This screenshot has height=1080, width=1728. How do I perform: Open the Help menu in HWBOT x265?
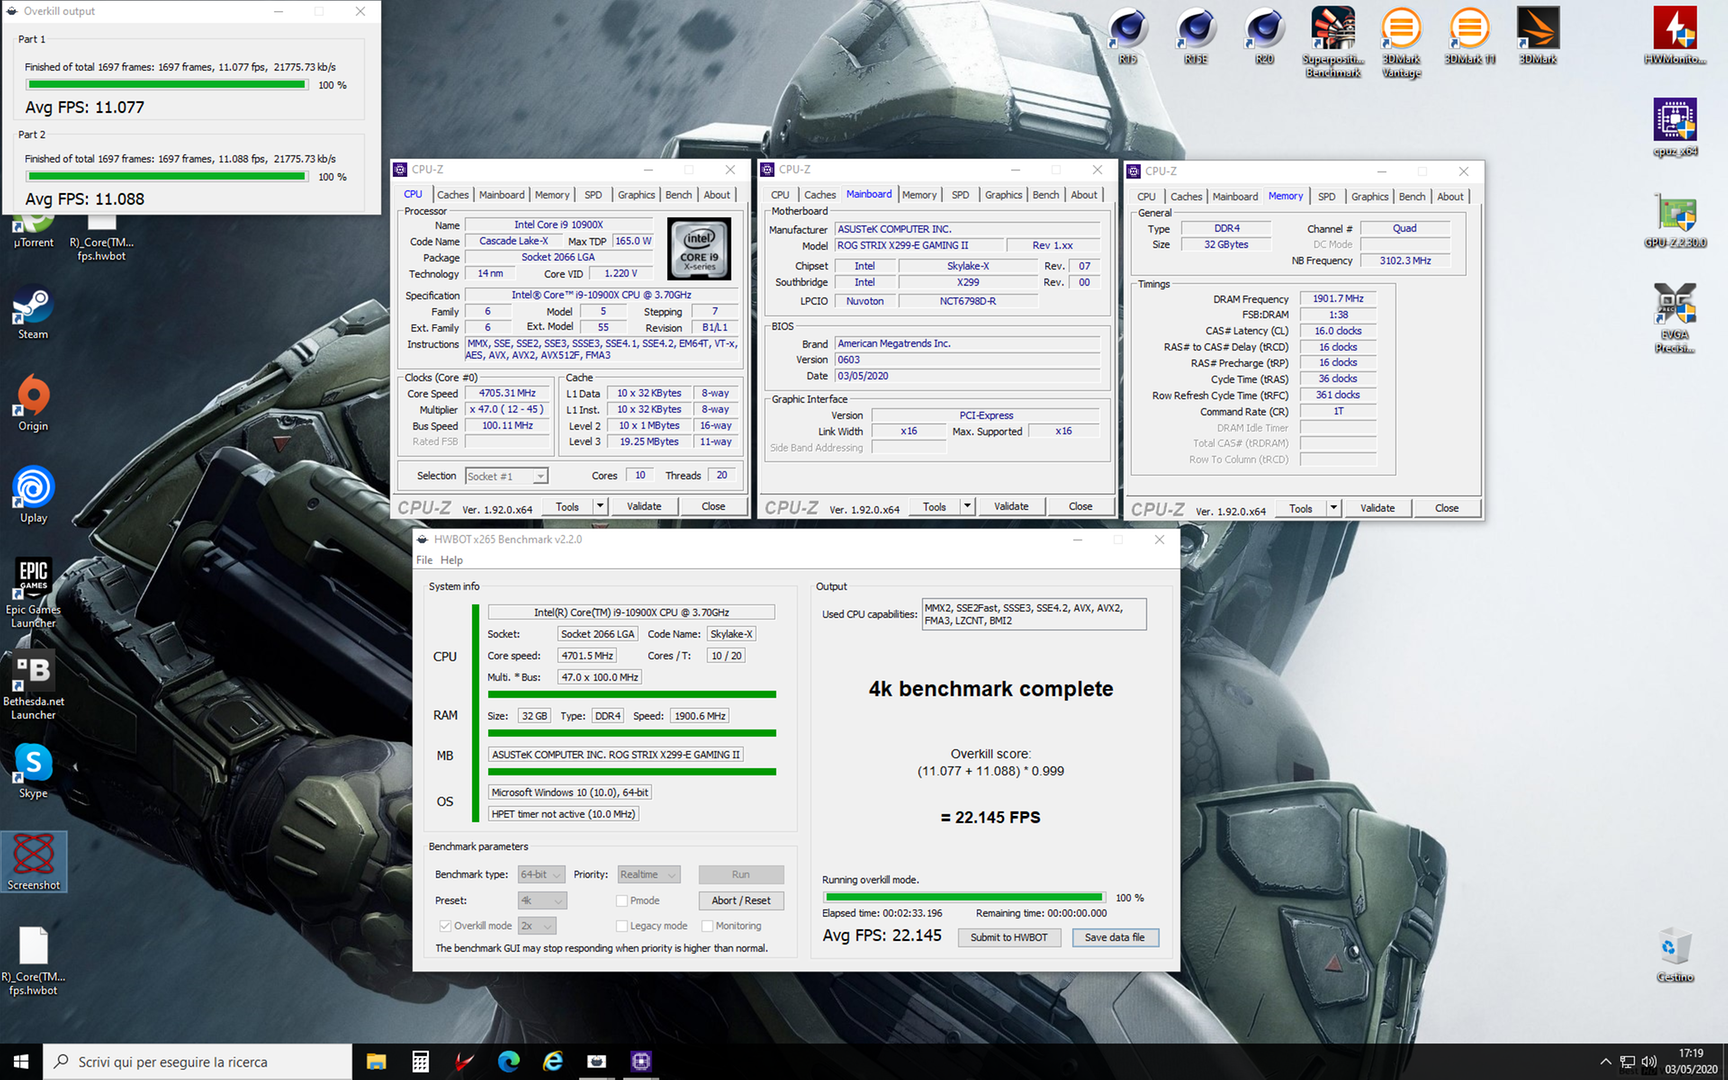pos(452,560)
